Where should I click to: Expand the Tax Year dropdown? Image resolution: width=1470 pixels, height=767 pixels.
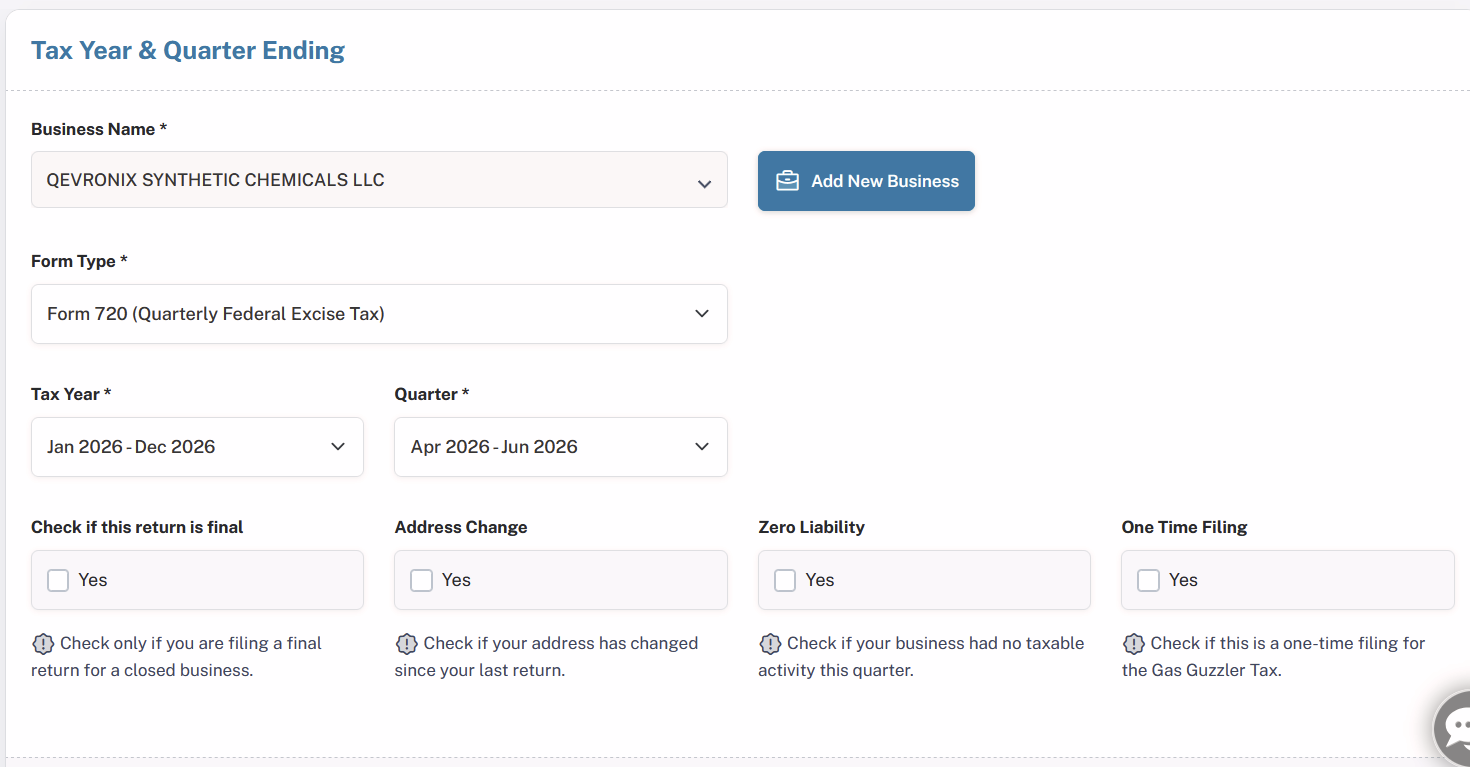197,447
